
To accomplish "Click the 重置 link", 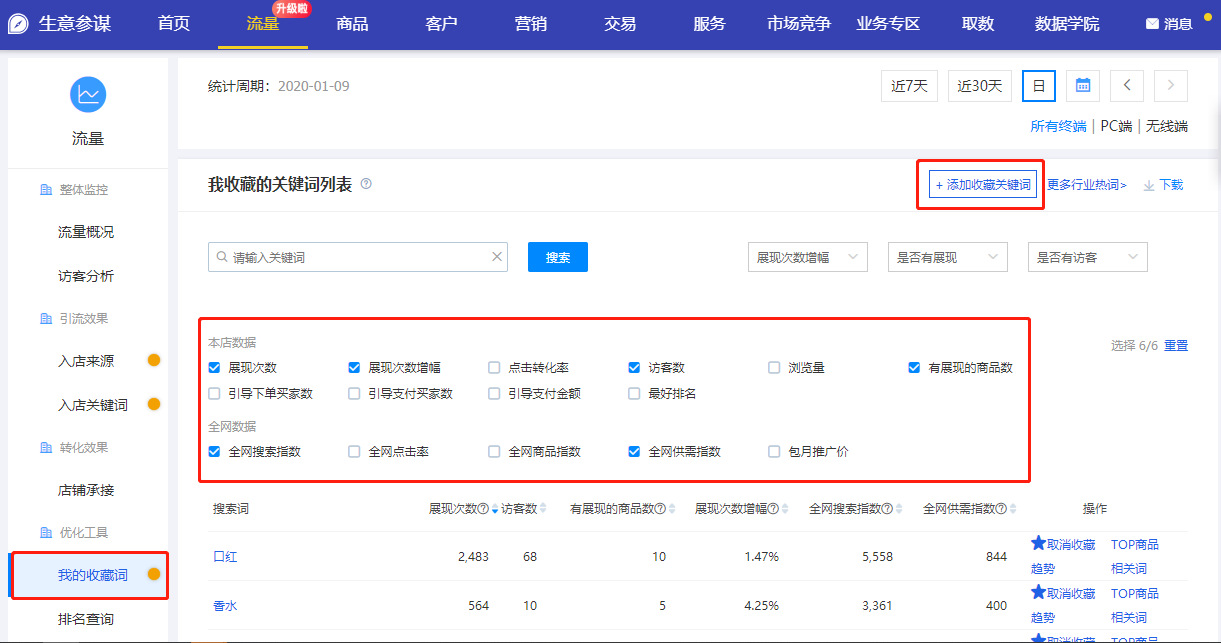I will [1176, 345].
